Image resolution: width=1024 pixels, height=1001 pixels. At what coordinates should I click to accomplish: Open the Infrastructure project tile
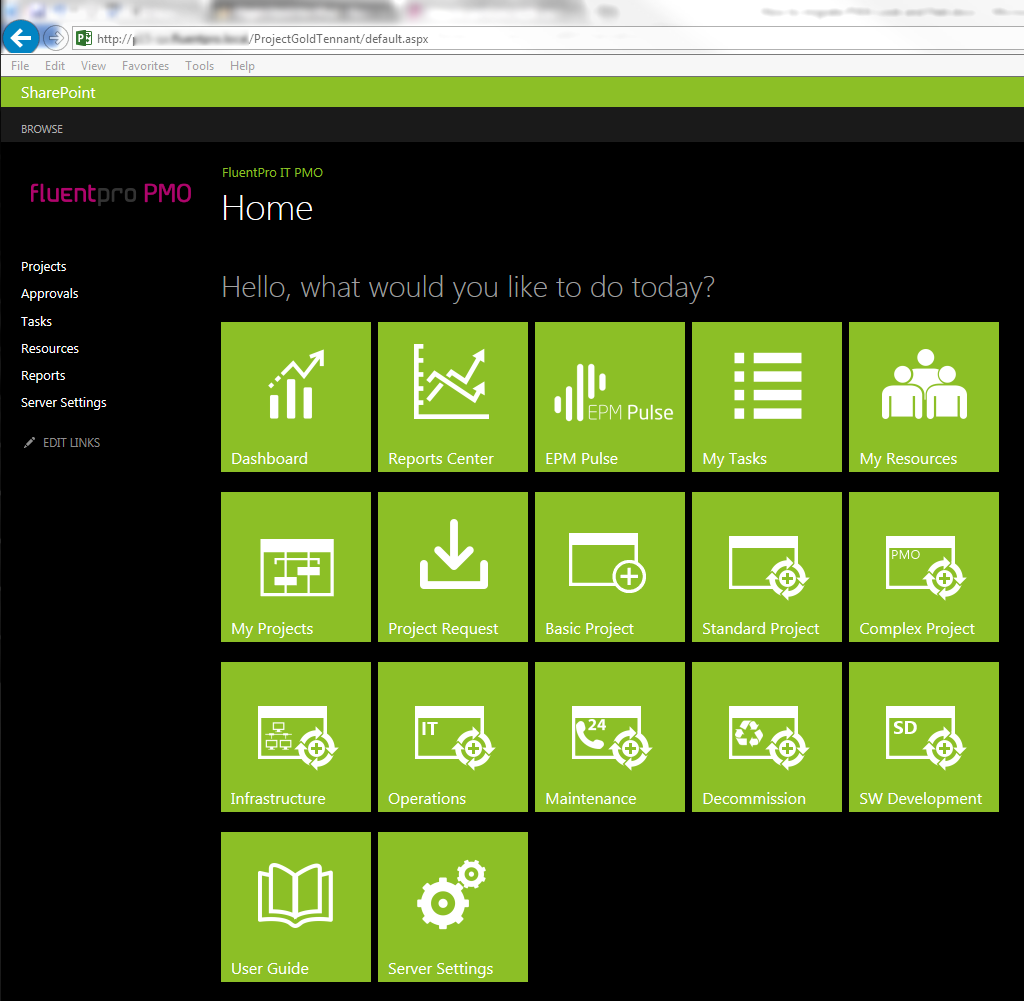pyautogui.click(x=296, y=737)
